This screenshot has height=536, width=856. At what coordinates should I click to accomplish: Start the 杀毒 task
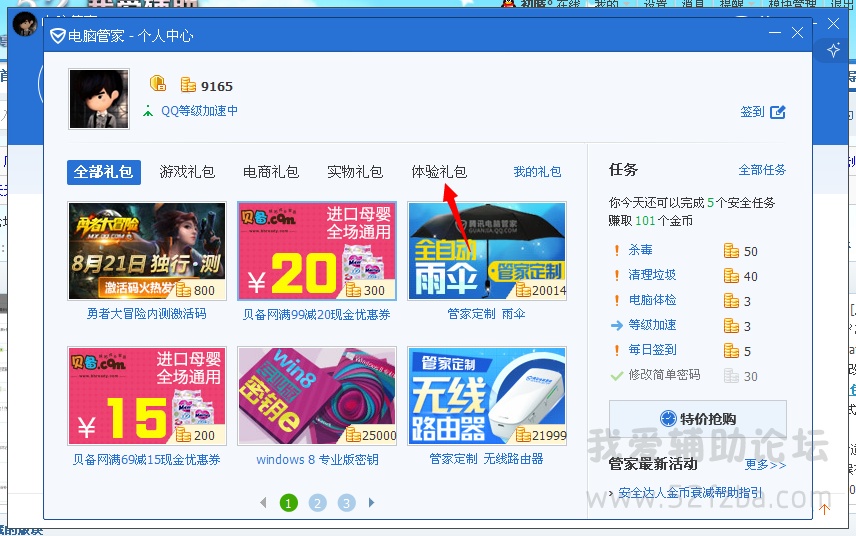(x=640, y=250)
